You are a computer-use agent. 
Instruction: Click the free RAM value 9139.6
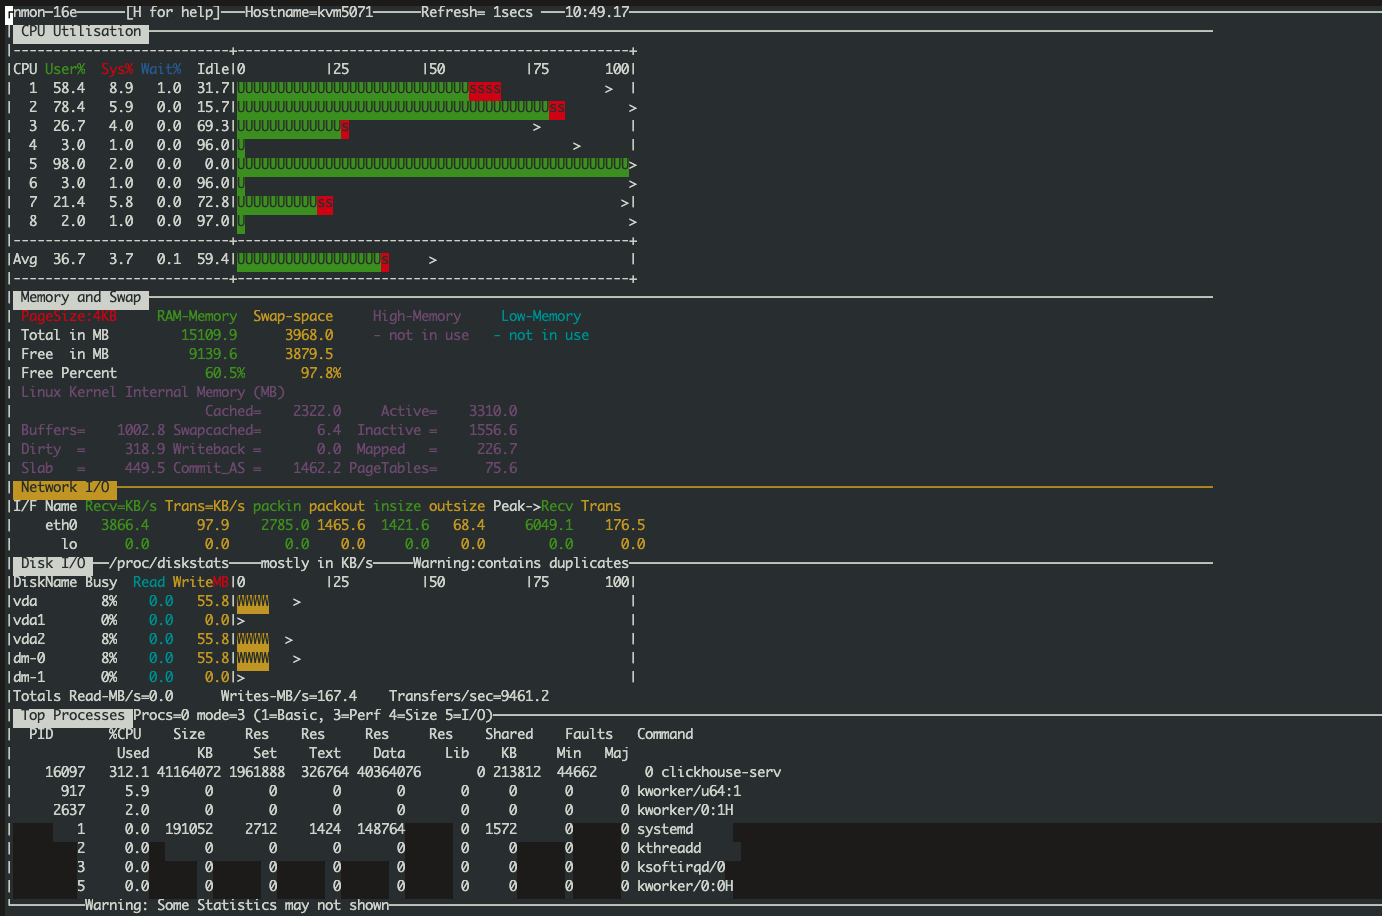point(213,354)
